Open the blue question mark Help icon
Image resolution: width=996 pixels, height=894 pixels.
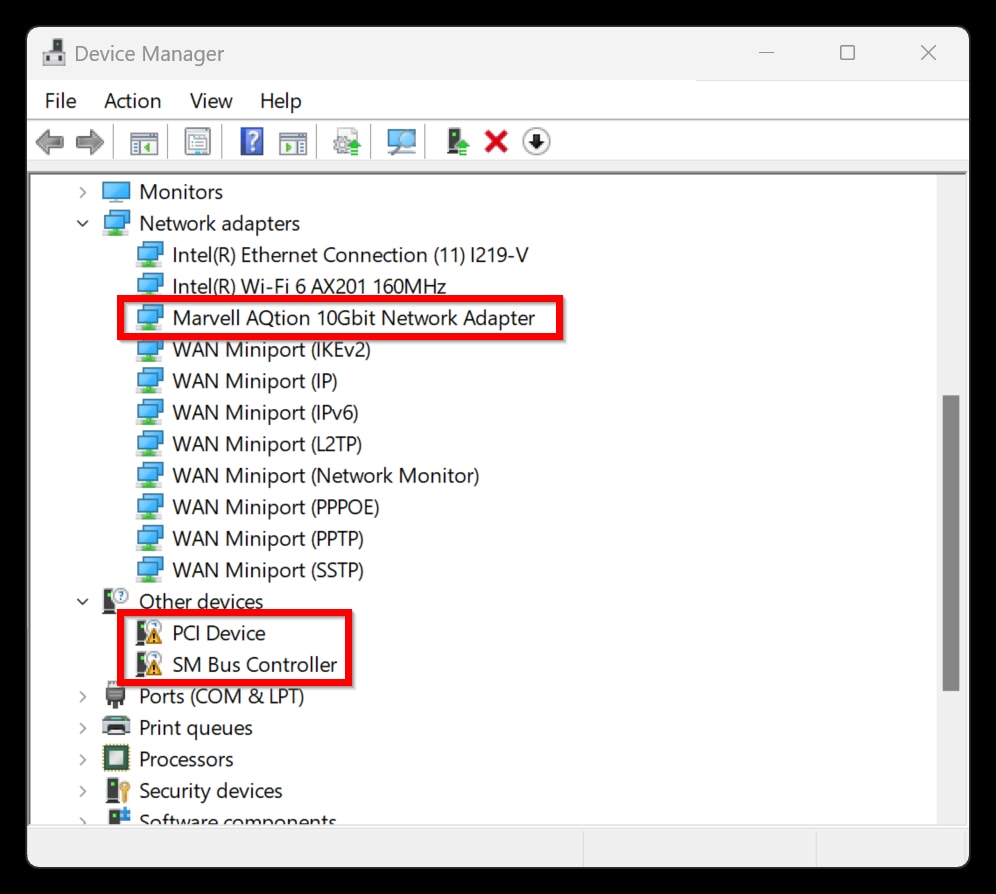click(x=252, y=142)
